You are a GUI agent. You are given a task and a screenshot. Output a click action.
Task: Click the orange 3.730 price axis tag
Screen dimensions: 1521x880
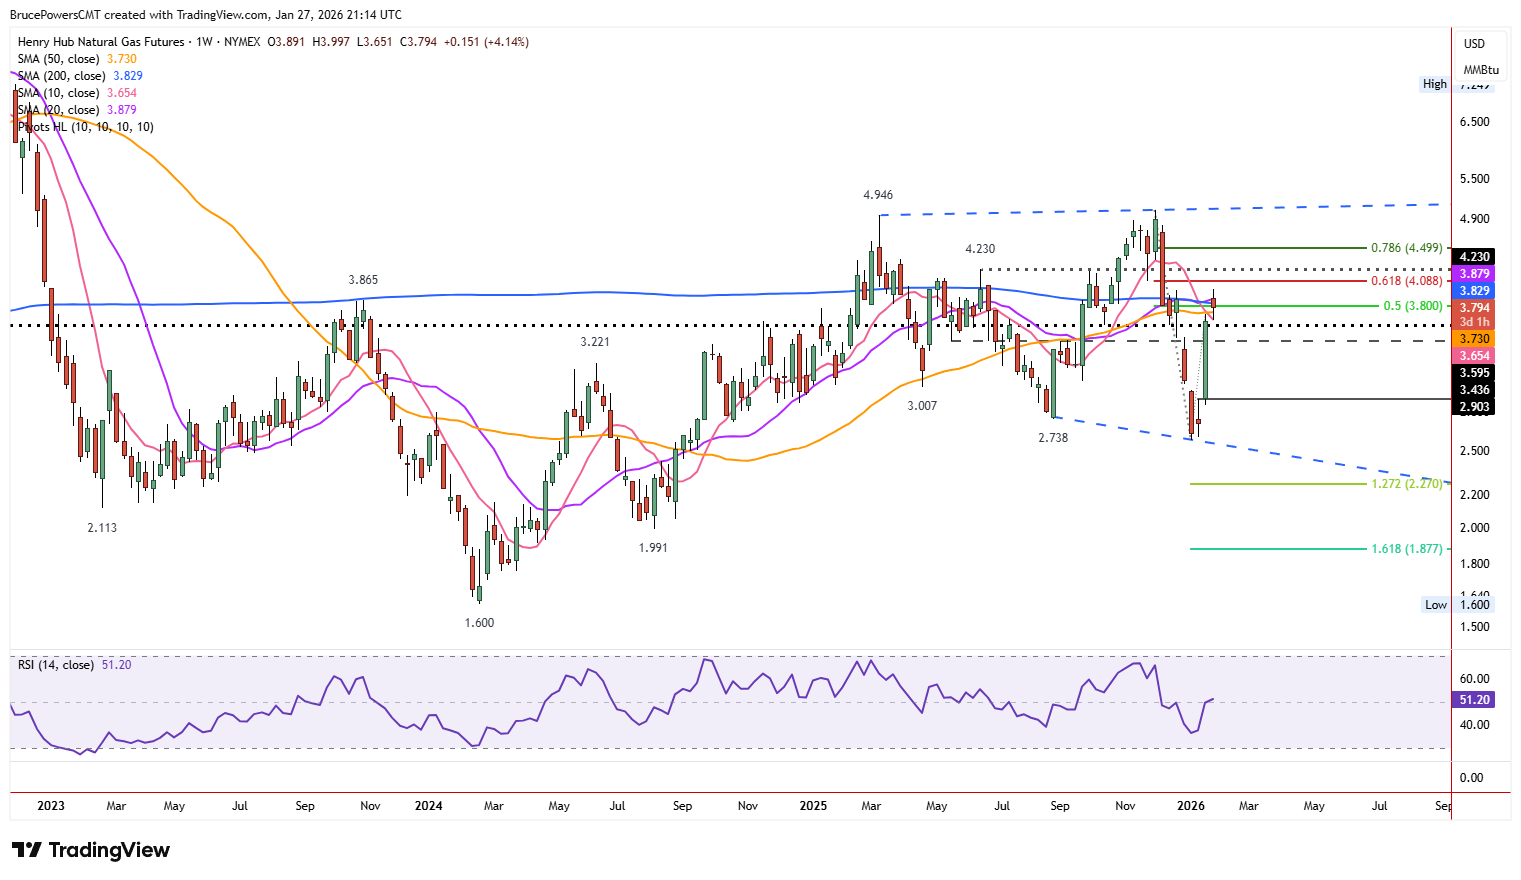click(1474, 339)
